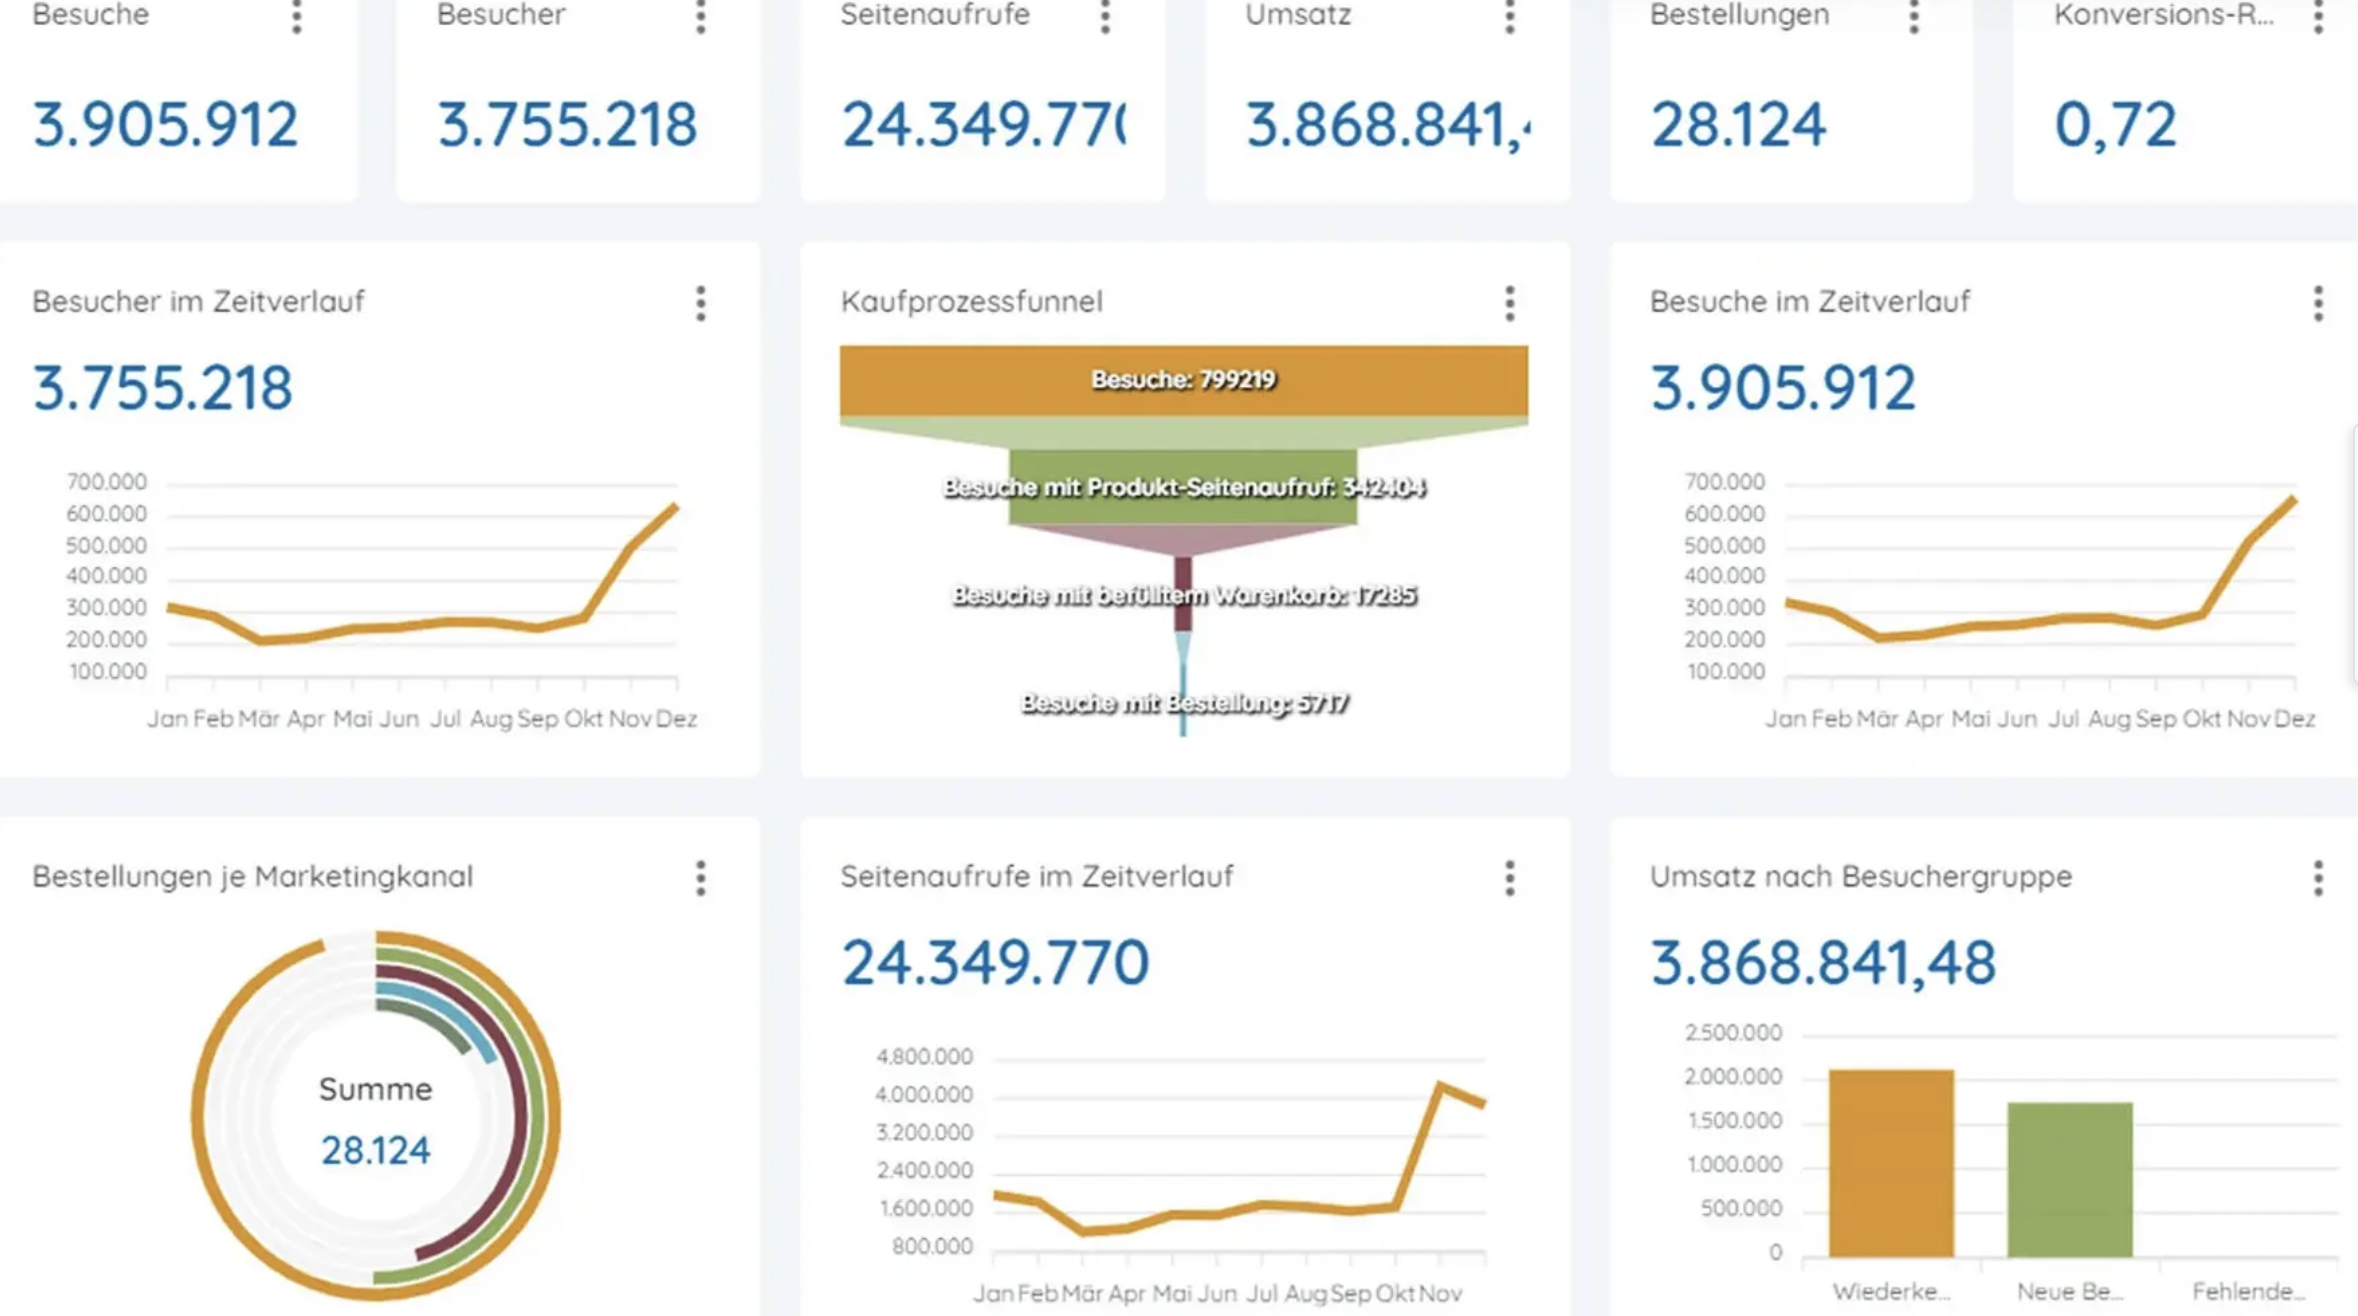The height and width of the screenshot is (1316, 2358).
Task: Open the Besuche im Zeitverlauf options menu
Action: 2318,303
